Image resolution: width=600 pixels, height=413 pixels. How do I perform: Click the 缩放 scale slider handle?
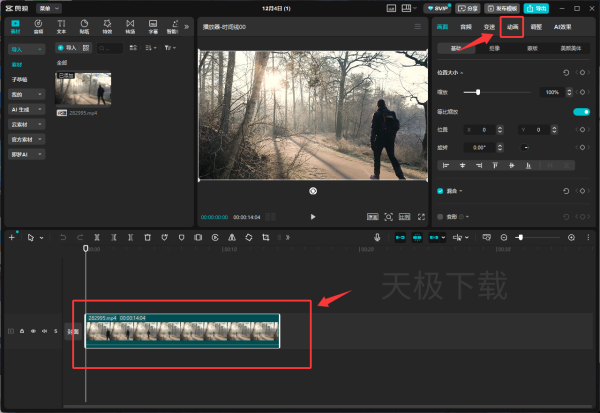point(478,92)
